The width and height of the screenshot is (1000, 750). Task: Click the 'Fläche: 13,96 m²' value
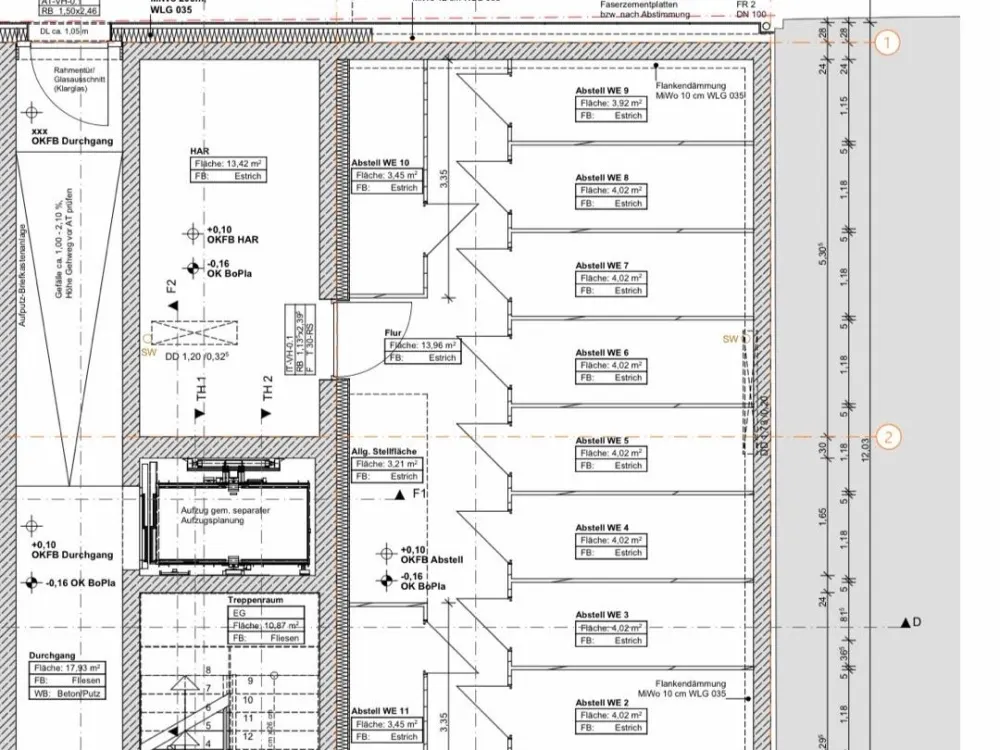pyautogui.click(x=422, y=346)
